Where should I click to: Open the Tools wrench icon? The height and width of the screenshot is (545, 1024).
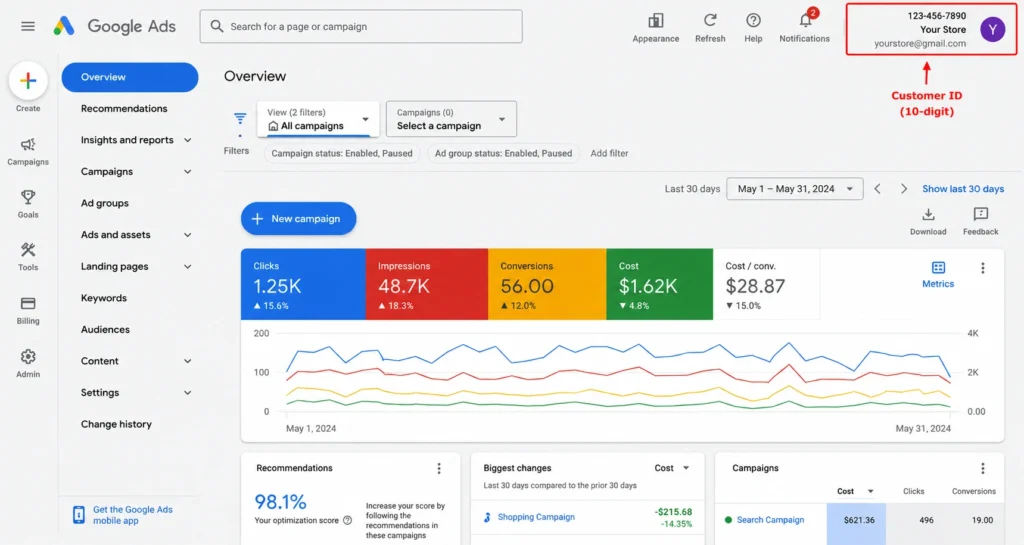click(28, 250)
